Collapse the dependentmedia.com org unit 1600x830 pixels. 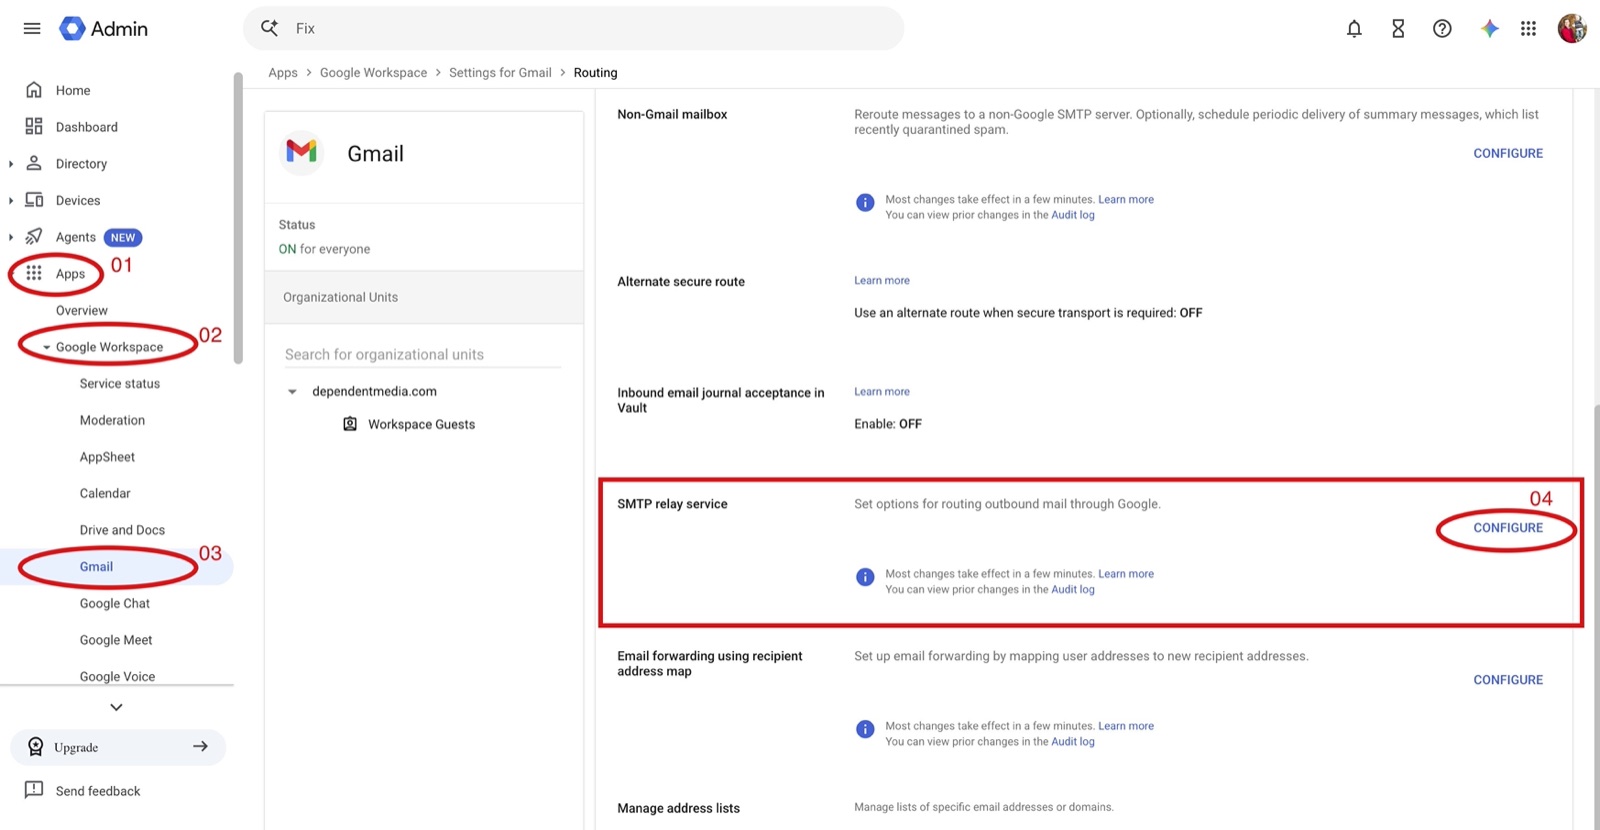coord(292,391)
